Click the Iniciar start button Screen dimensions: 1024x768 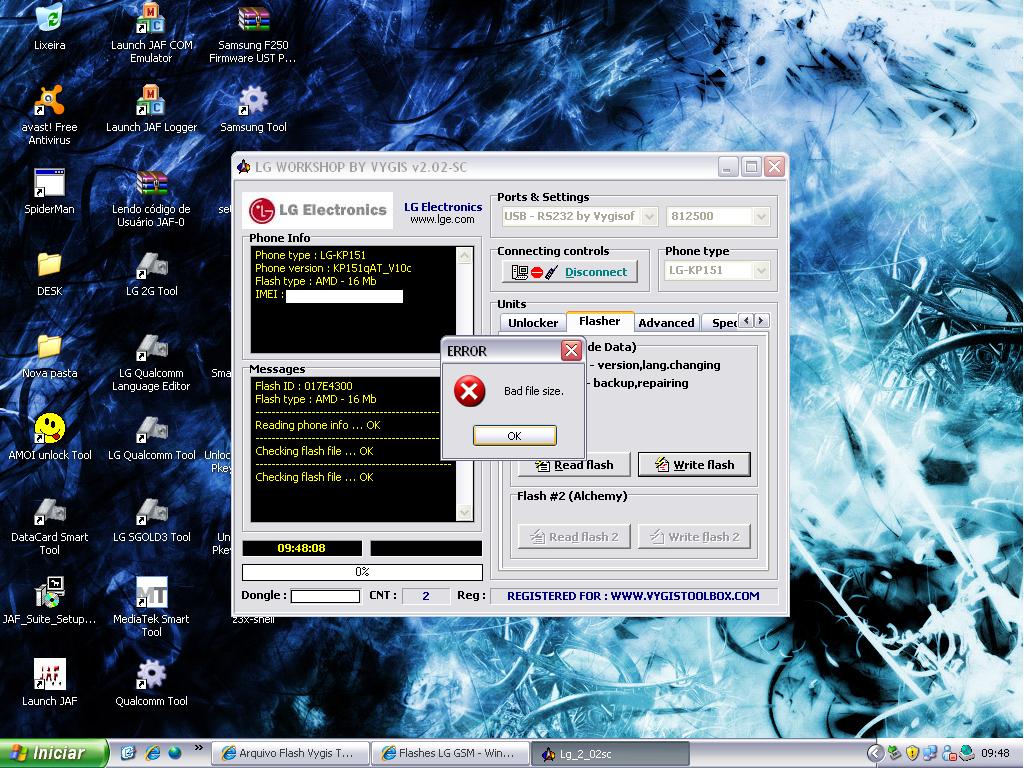coord(54,754)
